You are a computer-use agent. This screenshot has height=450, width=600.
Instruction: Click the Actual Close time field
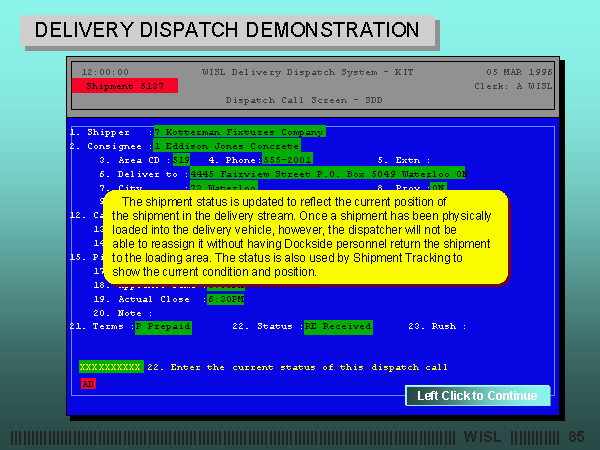pyautogui.click(x=225, y=298)
